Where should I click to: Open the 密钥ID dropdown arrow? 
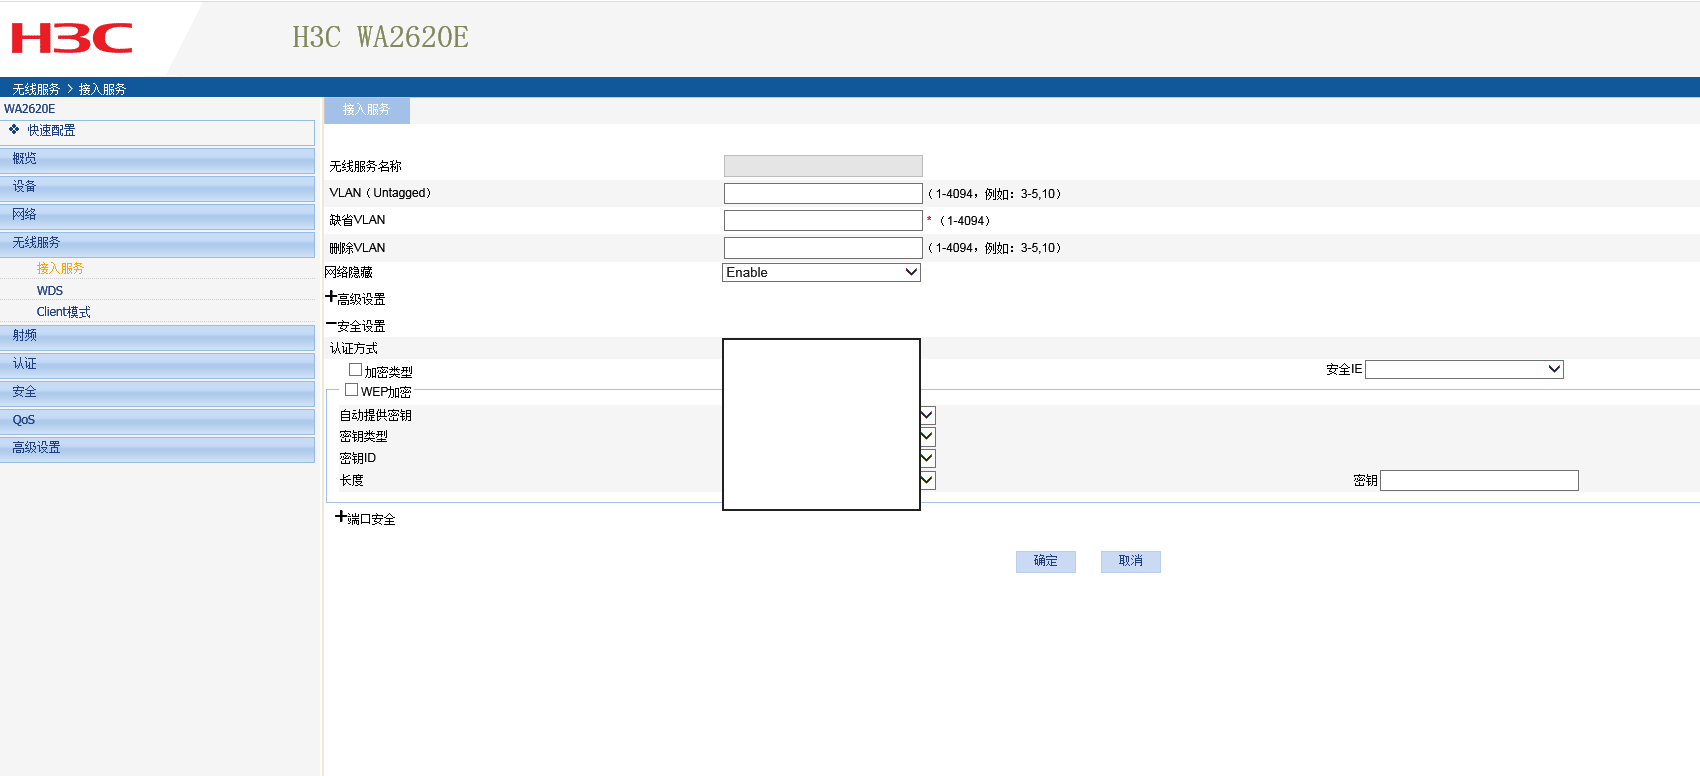(927, 458)
